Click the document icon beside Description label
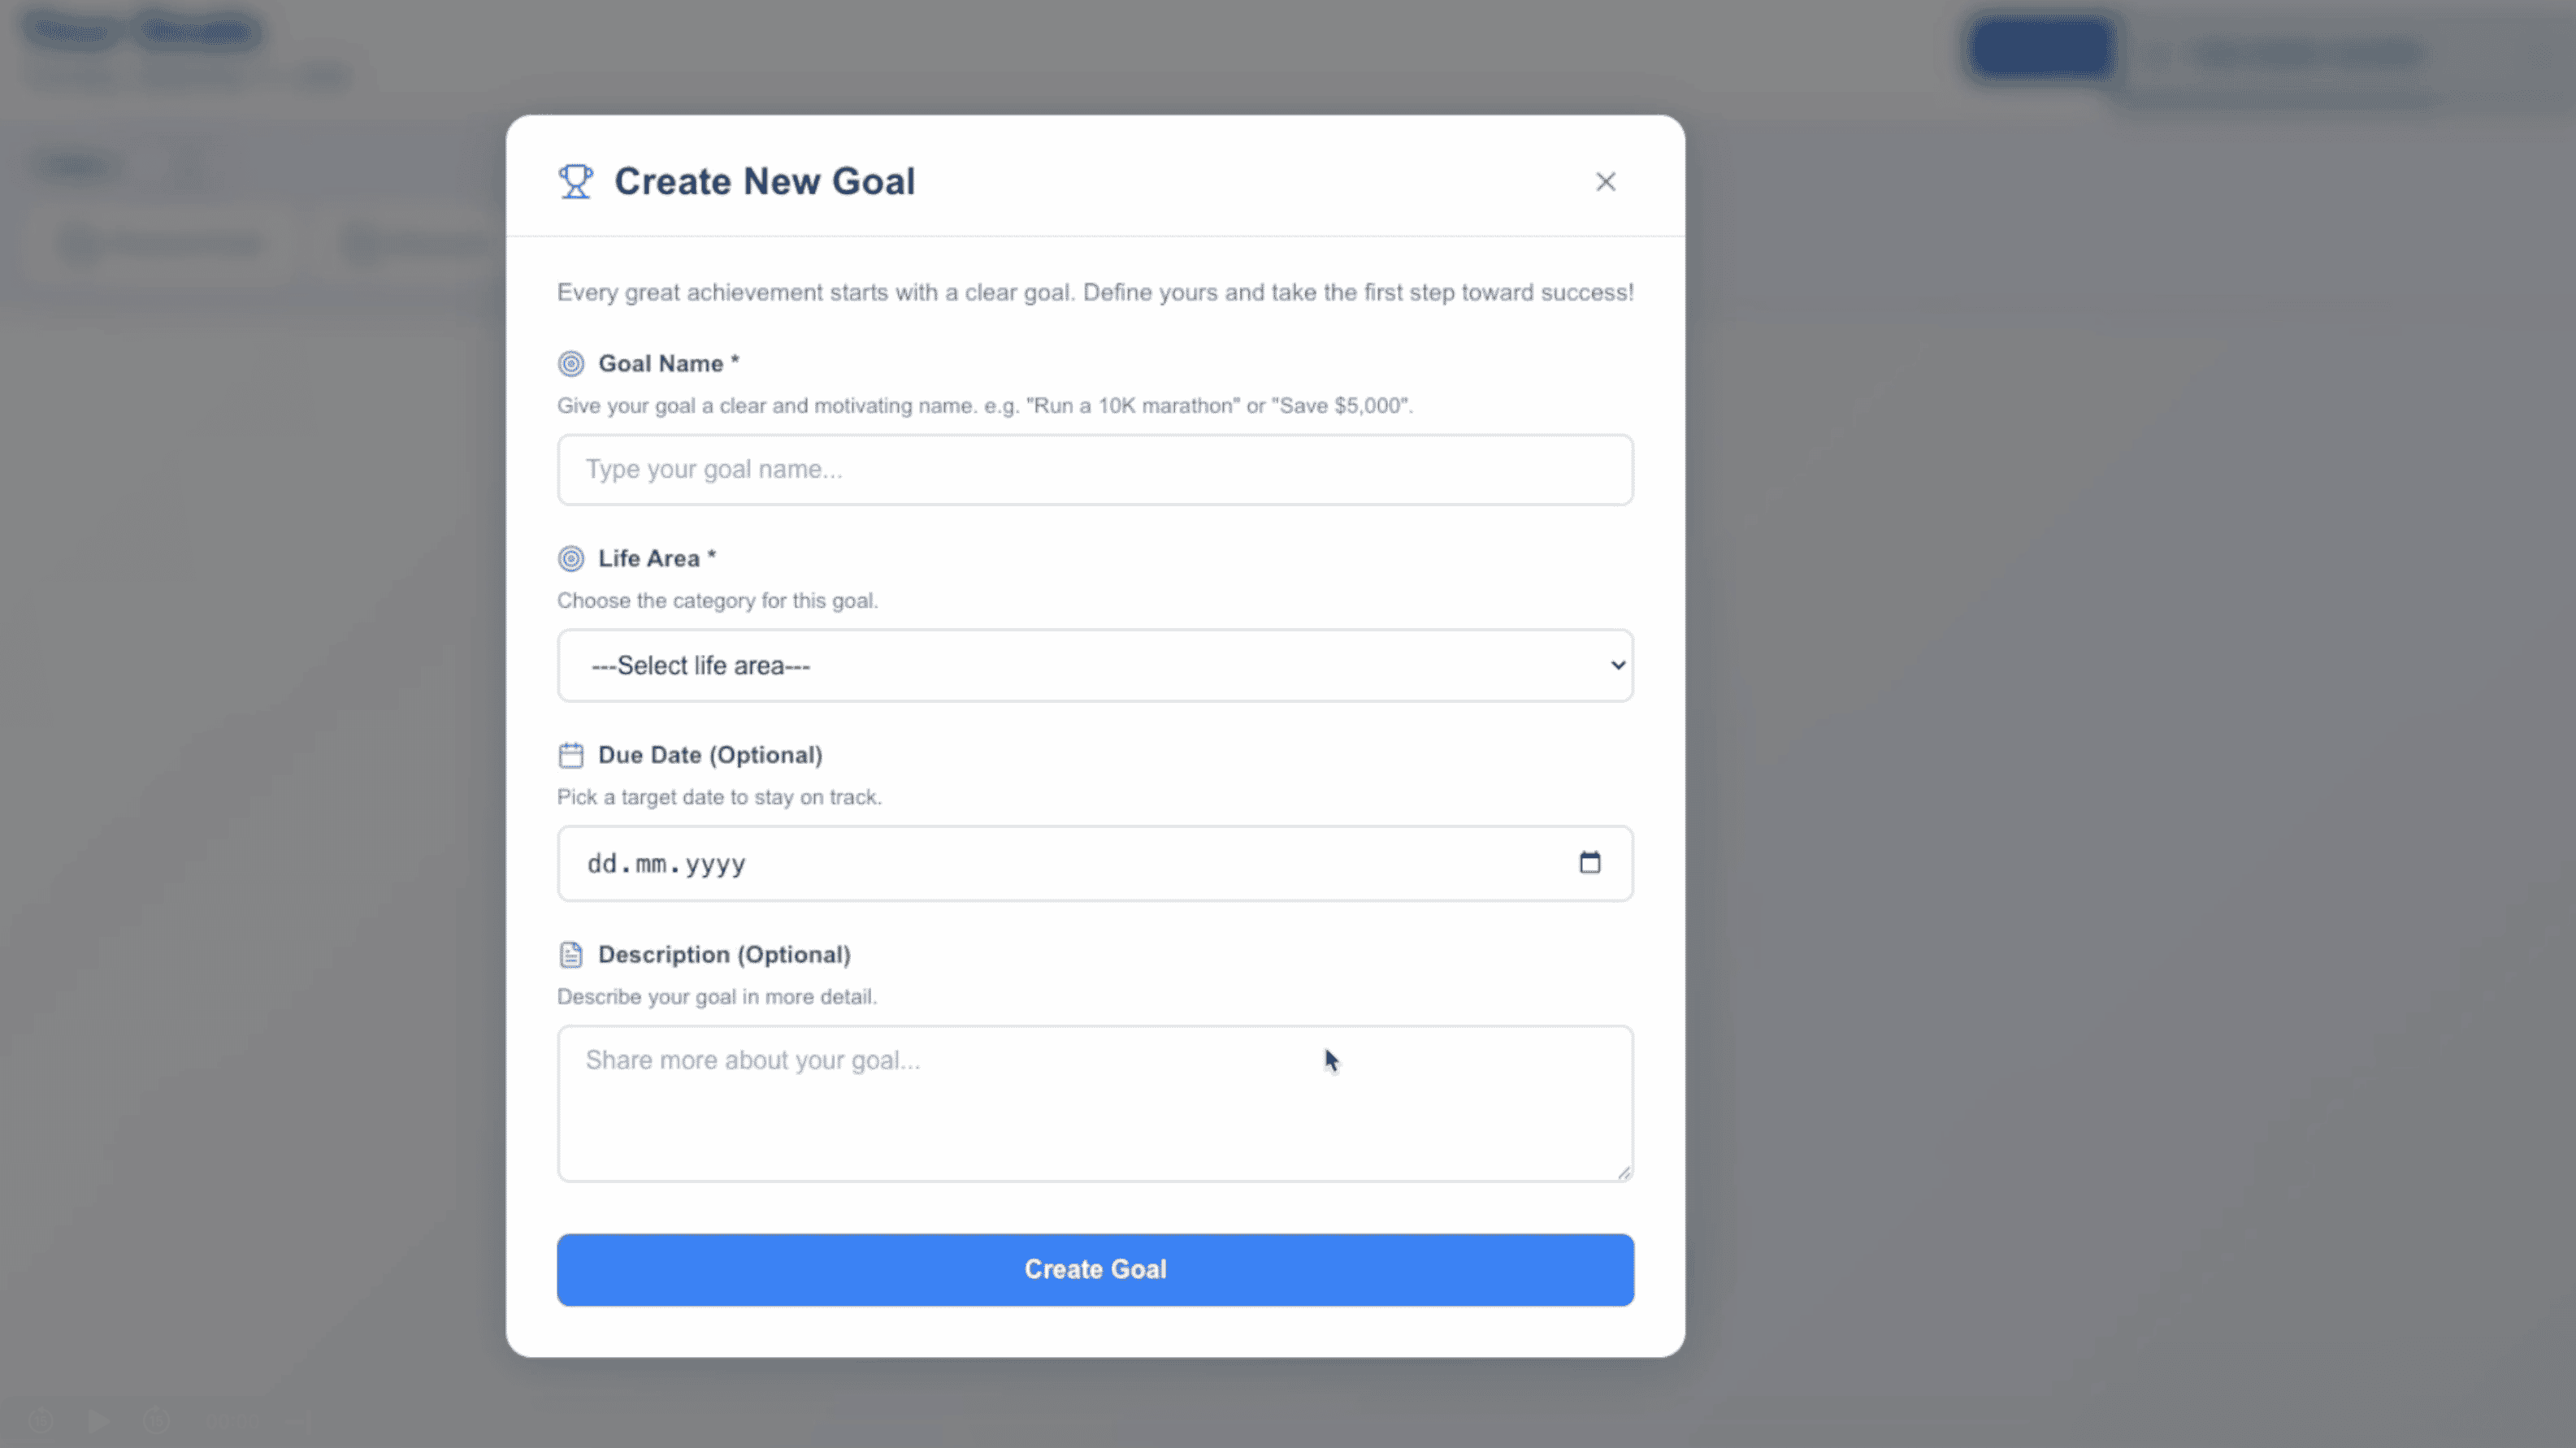Viewport: 2576px width, 1448px height. (571, 955)
